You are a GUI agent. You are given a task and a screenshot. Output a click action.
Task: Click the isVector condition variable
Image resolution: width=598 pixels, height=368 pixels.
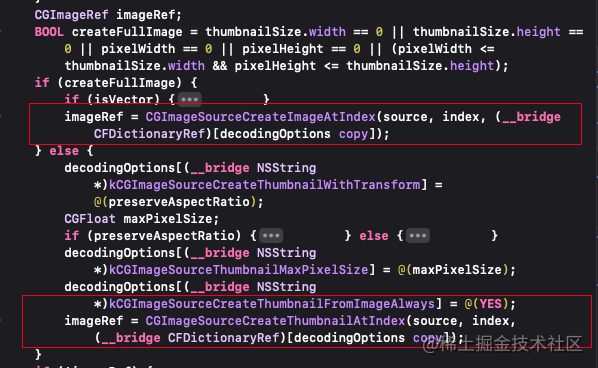(x=123, y=100)
